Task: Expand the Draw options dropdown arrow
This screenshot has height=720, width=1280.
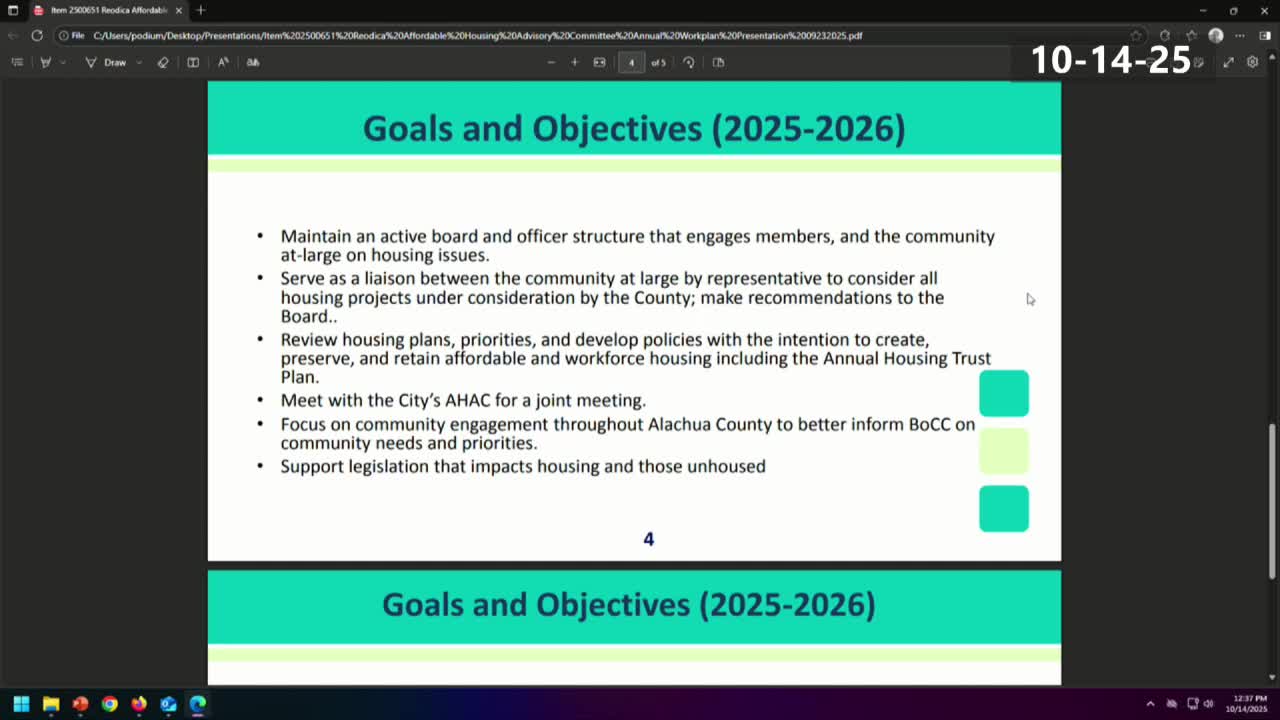Action: pos(138,62)
